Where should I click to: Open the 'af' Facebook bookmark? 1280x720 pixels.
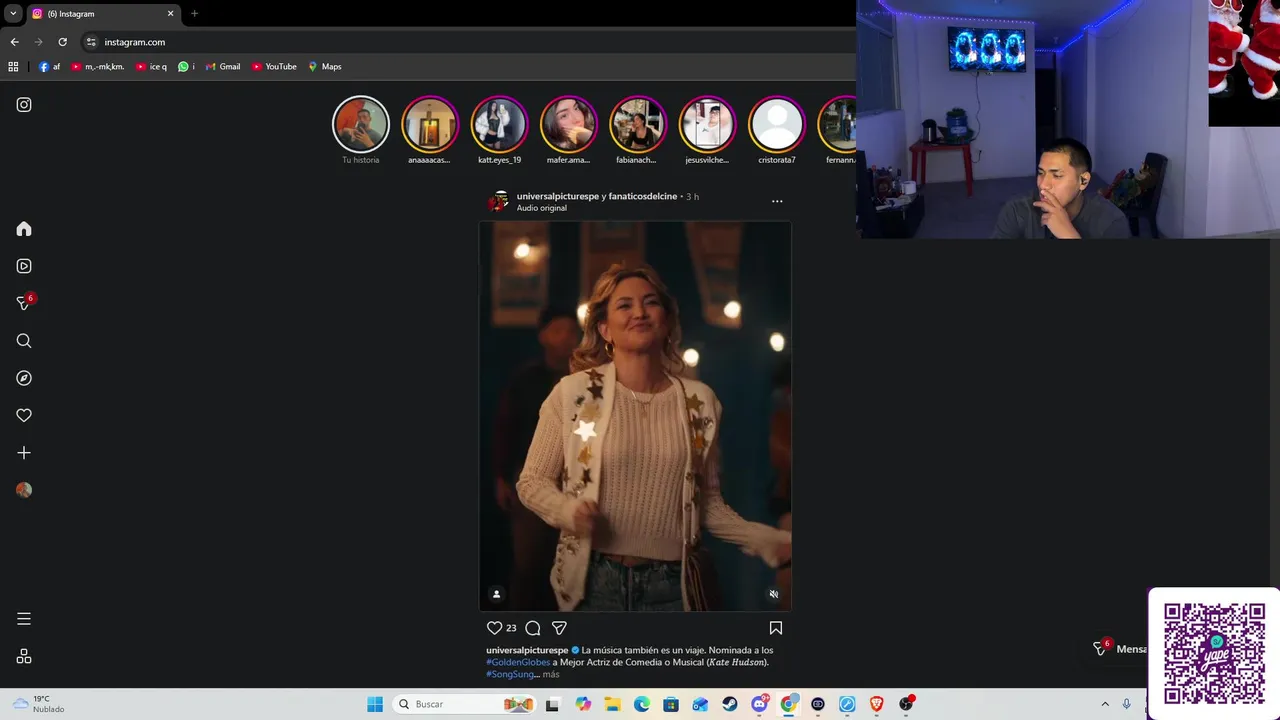coord(49,67)
